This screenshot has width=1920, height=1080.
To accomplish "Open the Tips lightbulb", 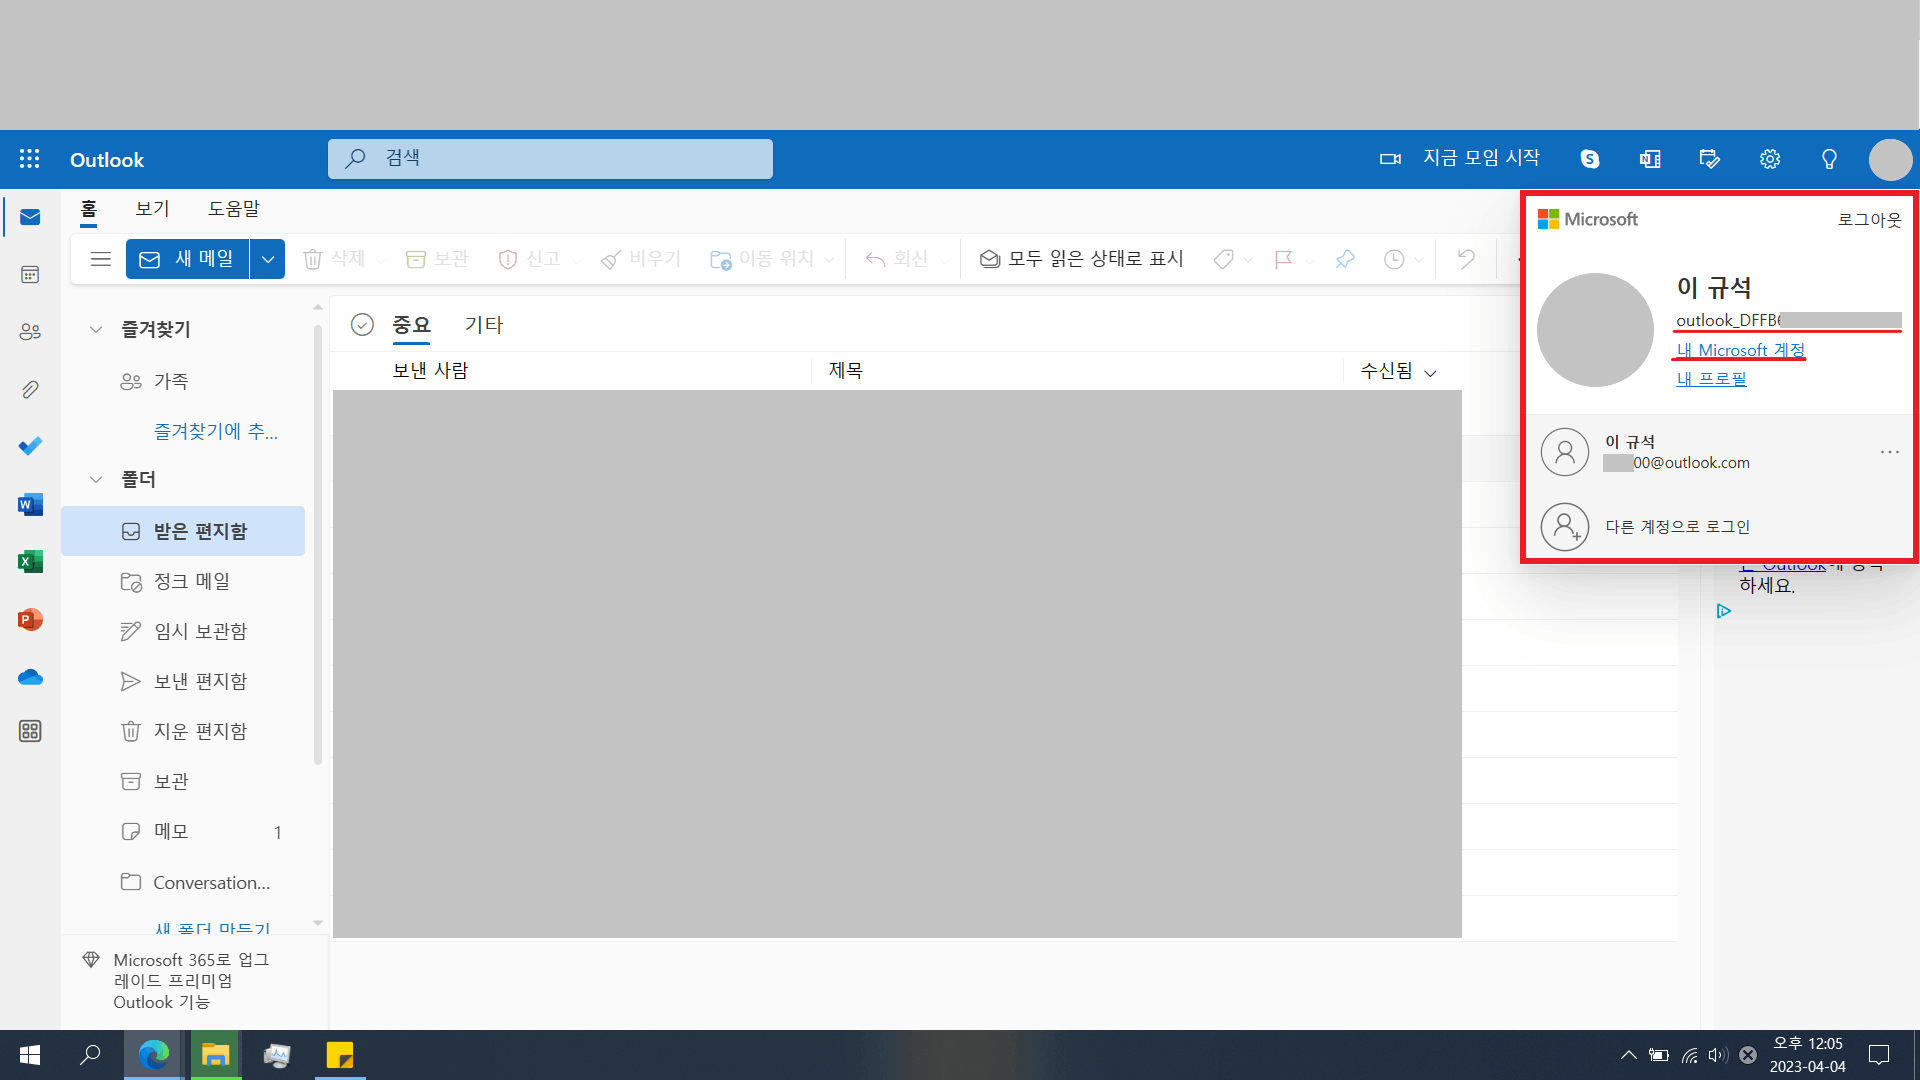I will [1829, 159].
